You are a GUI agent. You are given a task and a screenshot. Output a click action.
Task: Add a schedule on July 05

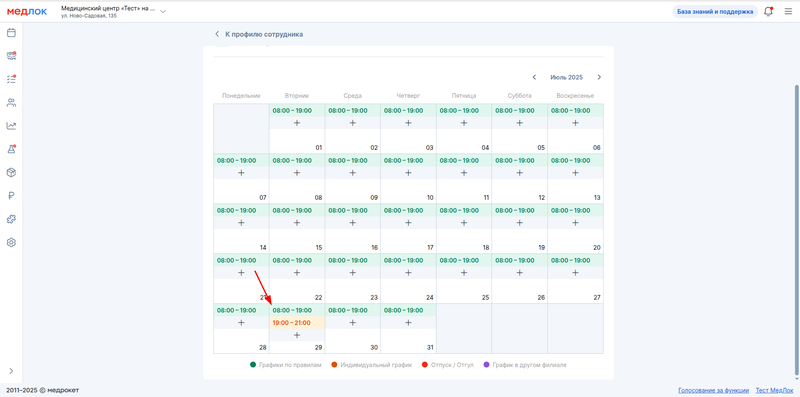pyautogui.click(x=519, y=123)
